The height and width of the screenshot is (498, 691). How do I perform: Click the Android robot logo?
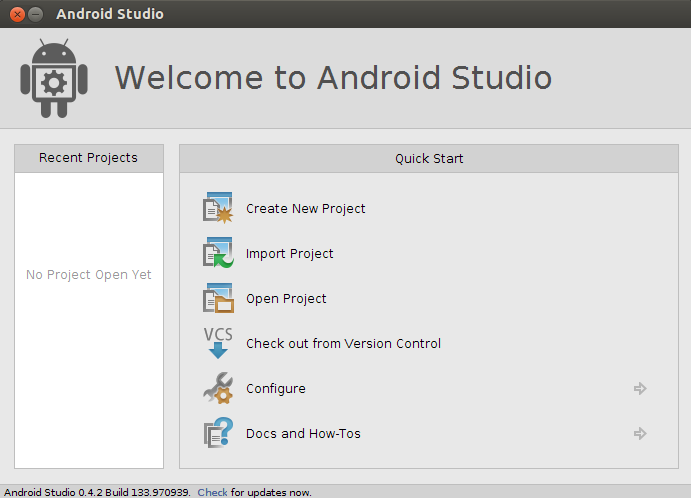coord(54,78)
